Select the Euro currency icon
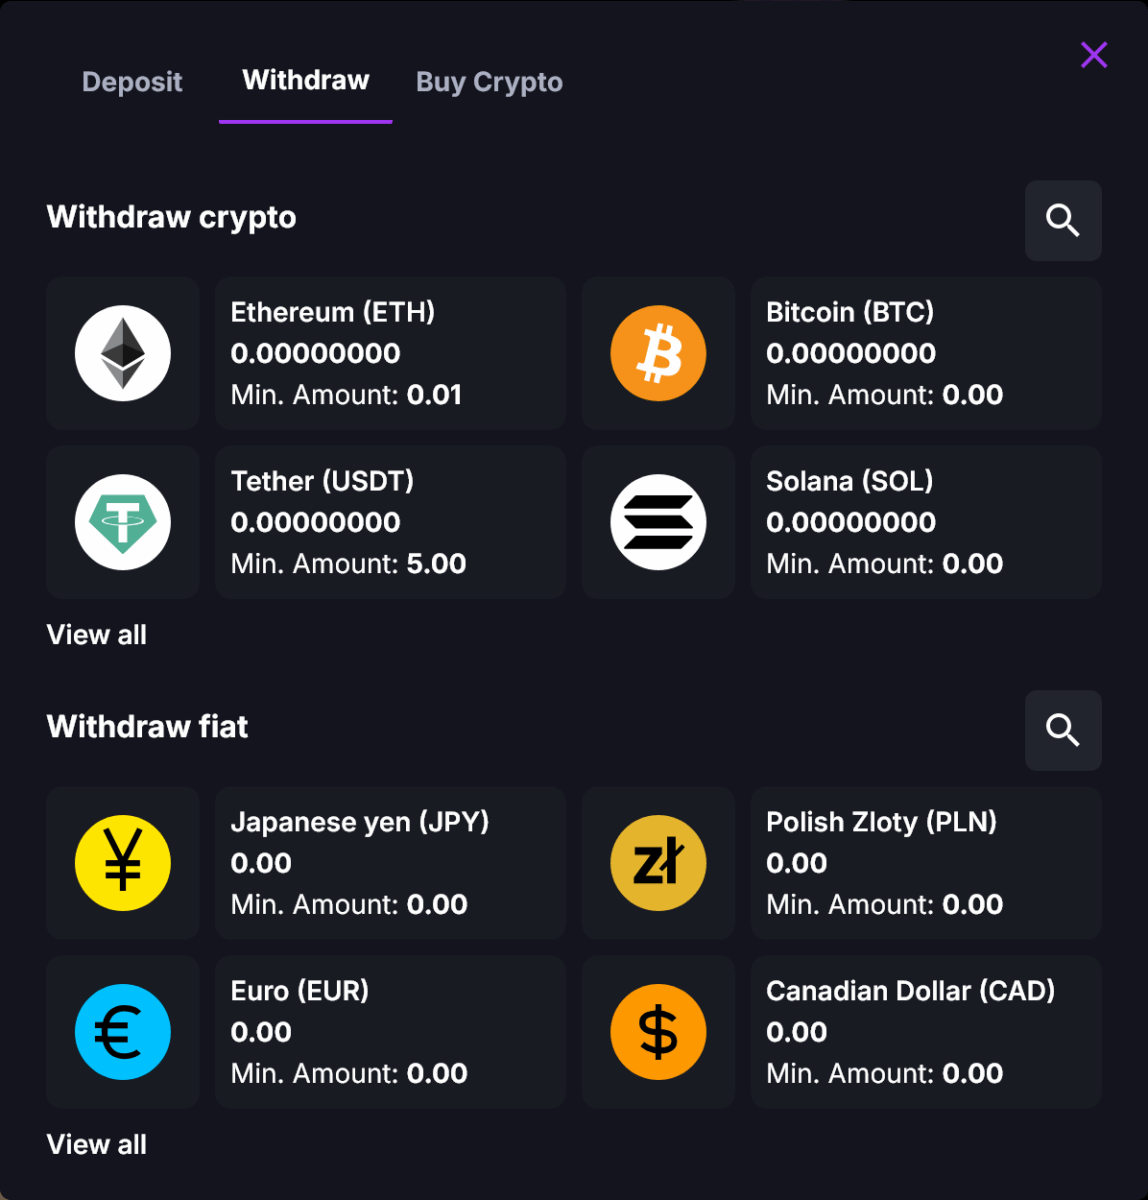Viewport: 1148px width, 1200px height. coord(122,1032)
